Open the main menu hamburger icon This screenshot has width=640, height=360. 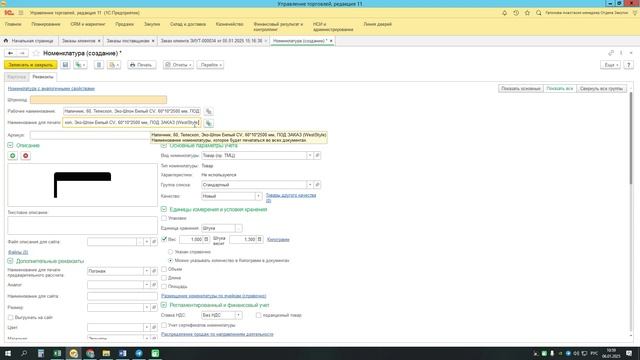(21, 13)
